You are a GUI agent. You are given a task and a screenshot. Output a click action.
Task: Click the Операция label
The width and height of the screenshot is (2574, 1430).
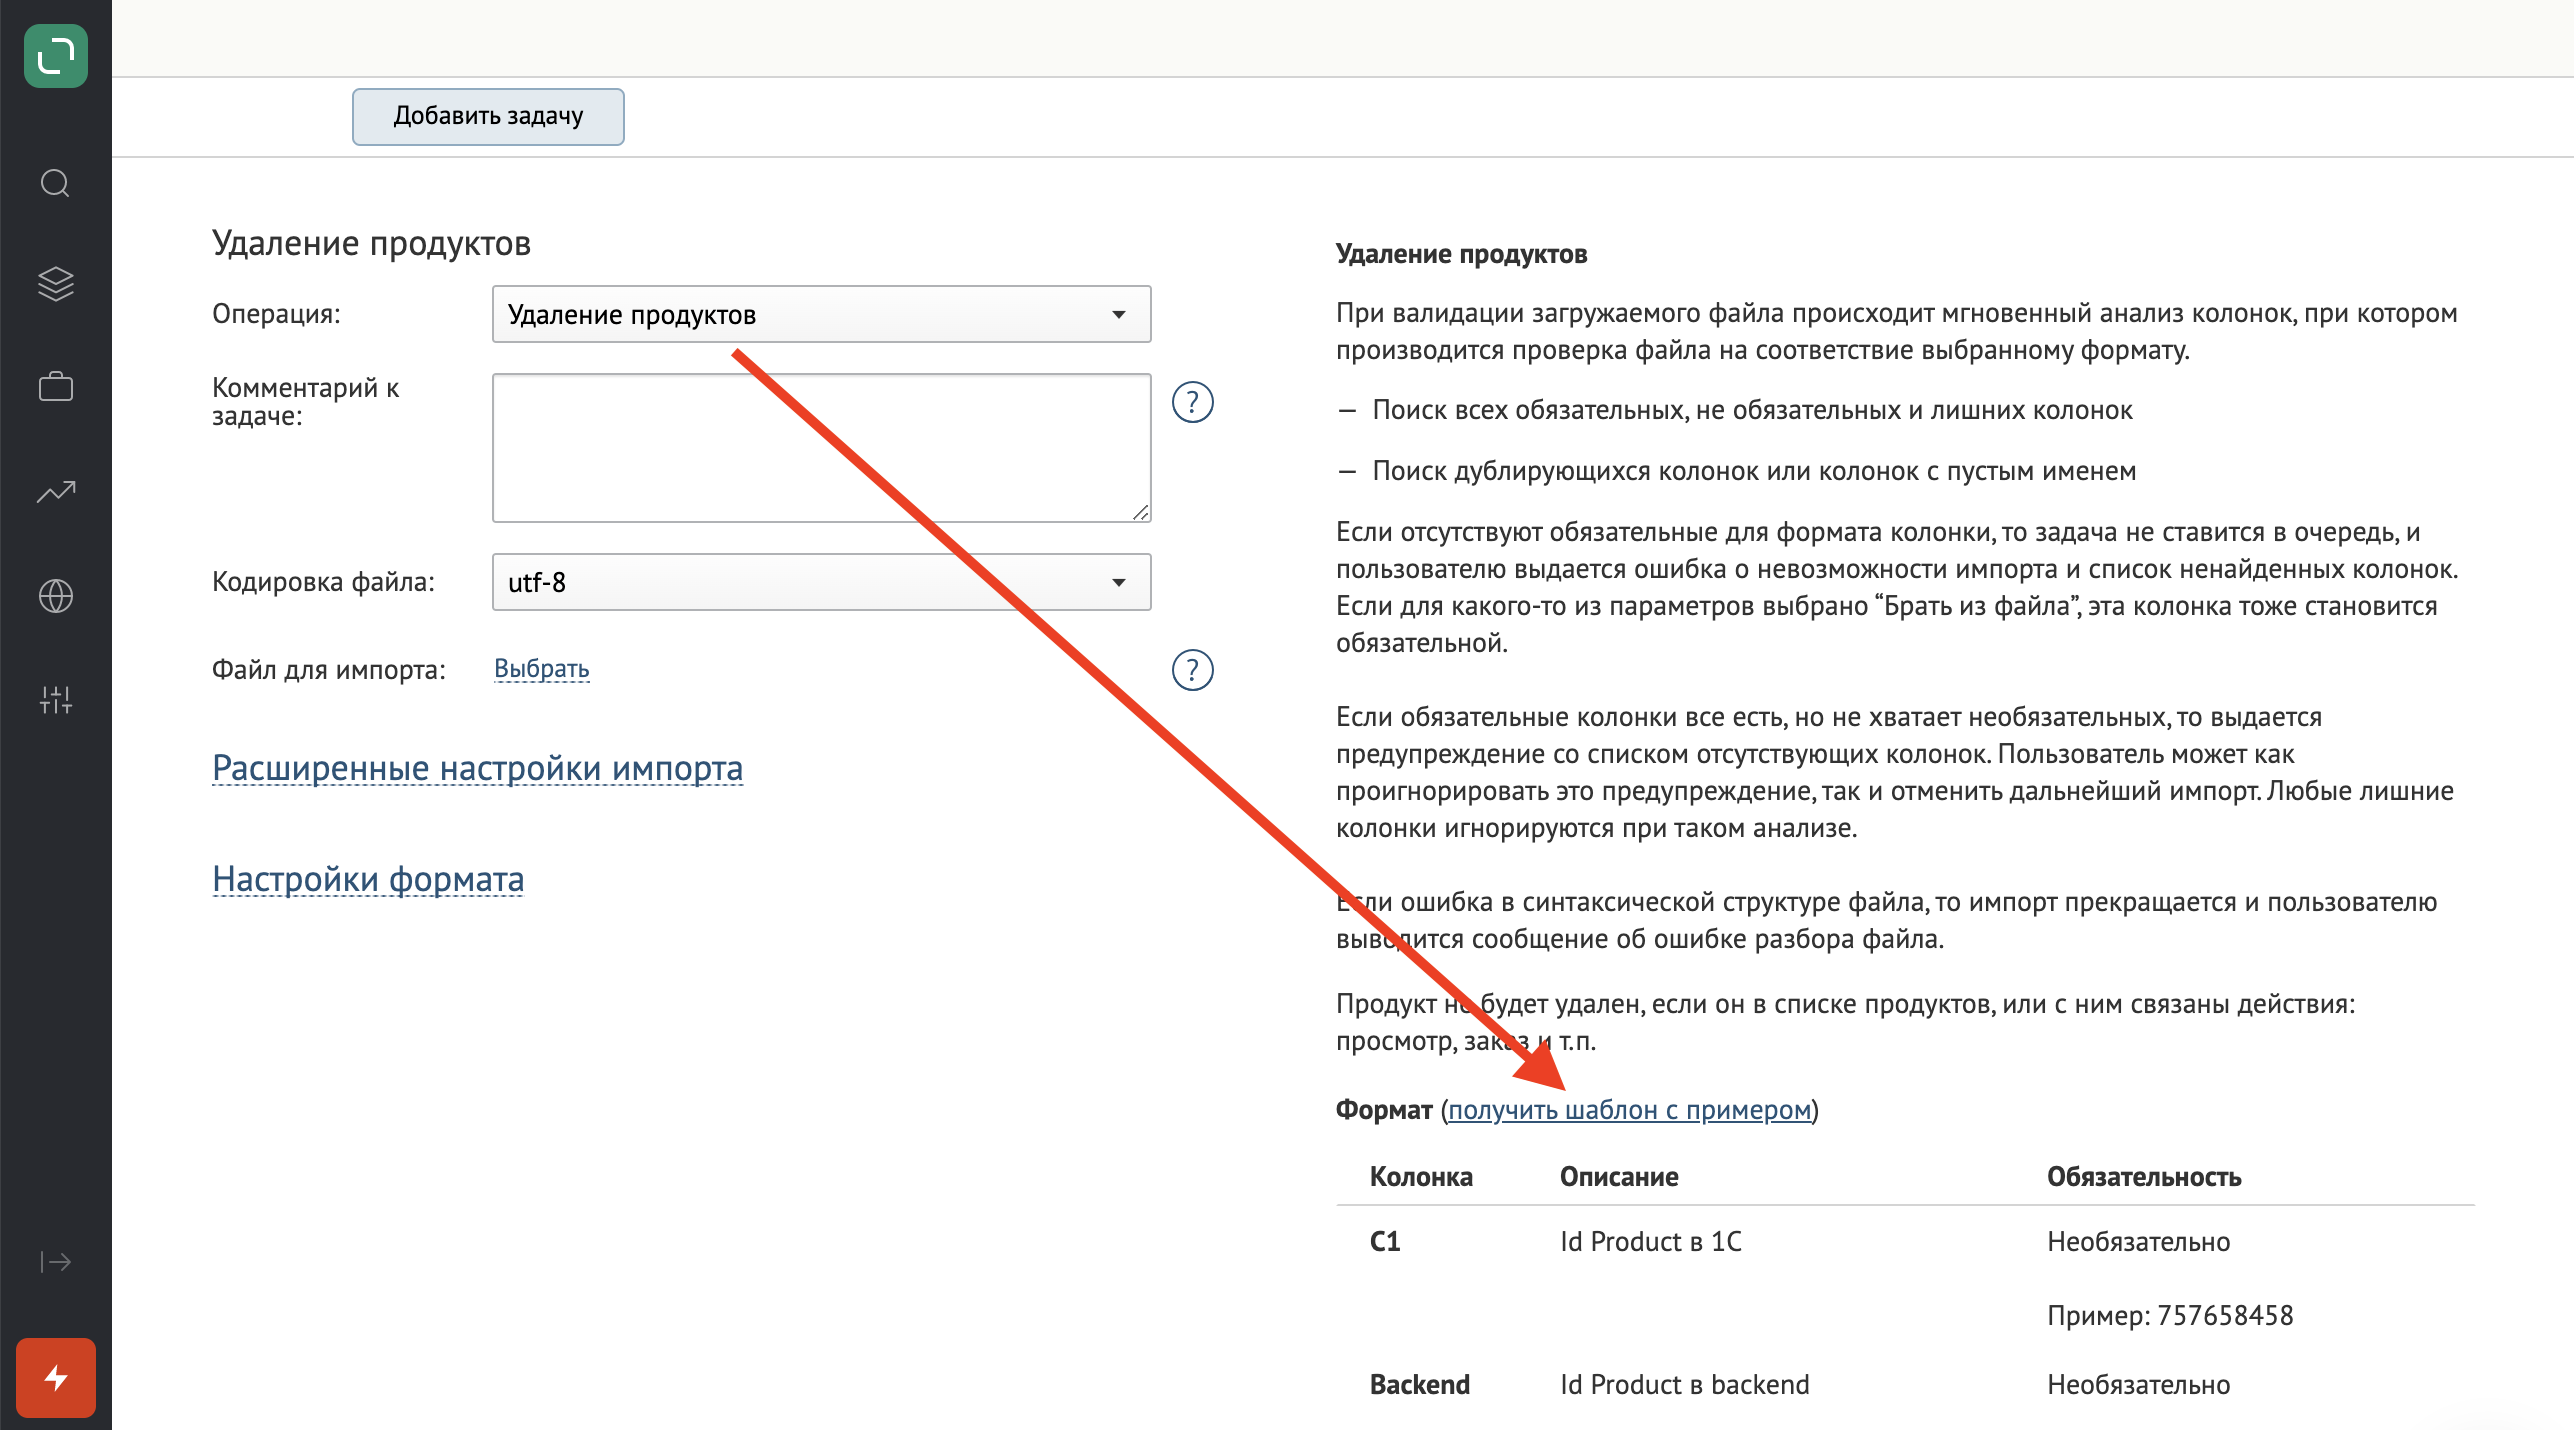(276, 314)
